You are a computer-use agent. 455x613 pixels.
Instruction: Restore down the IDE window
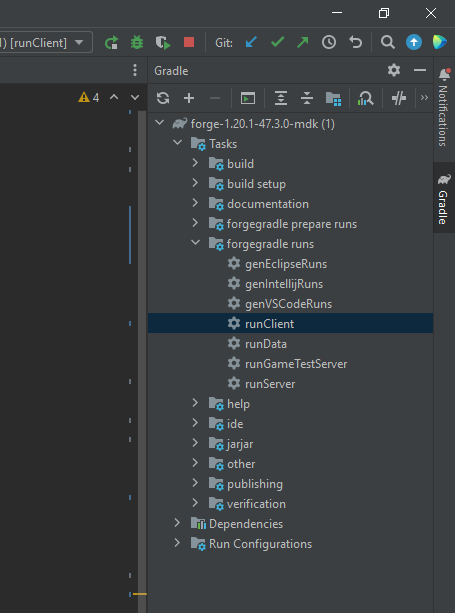(384, 13)
